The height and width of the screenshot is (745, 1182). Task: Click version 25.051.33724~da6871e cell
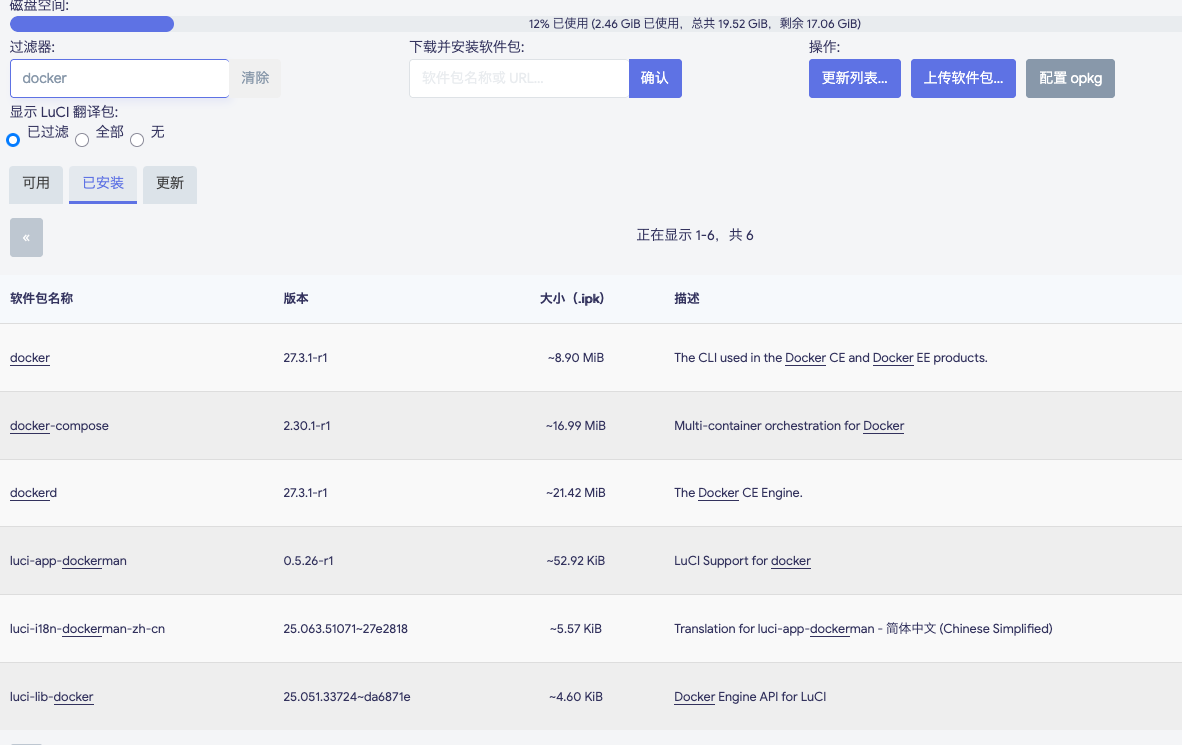coord(347,697)
